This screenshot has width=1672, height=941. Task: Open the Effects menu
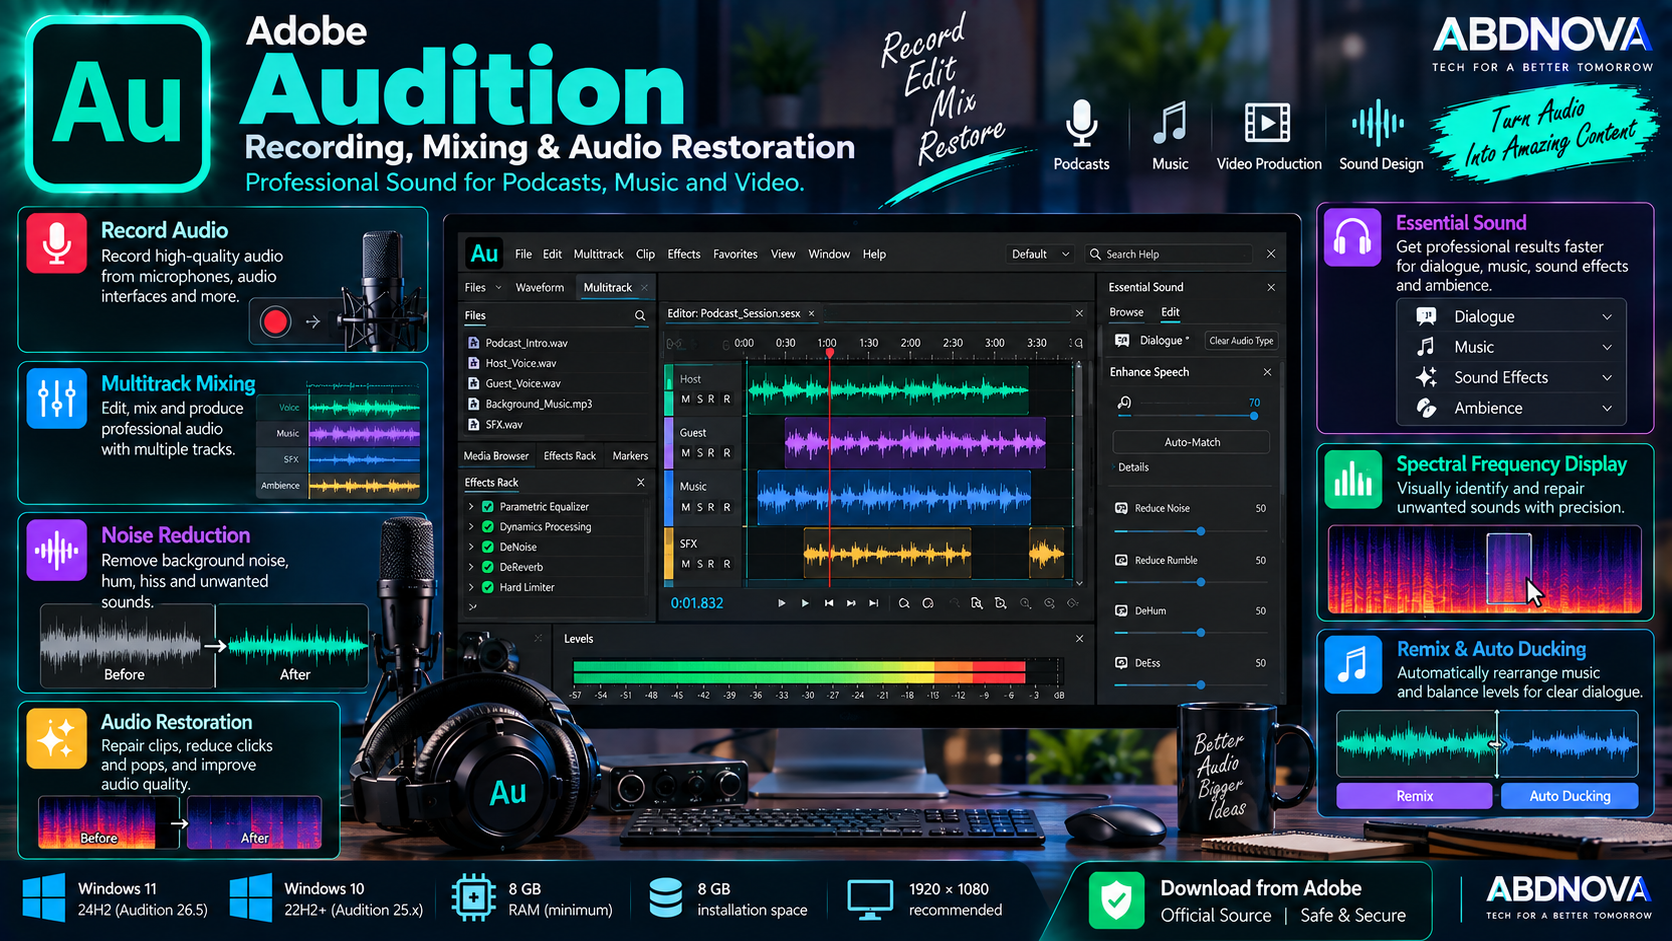point(684,254)
